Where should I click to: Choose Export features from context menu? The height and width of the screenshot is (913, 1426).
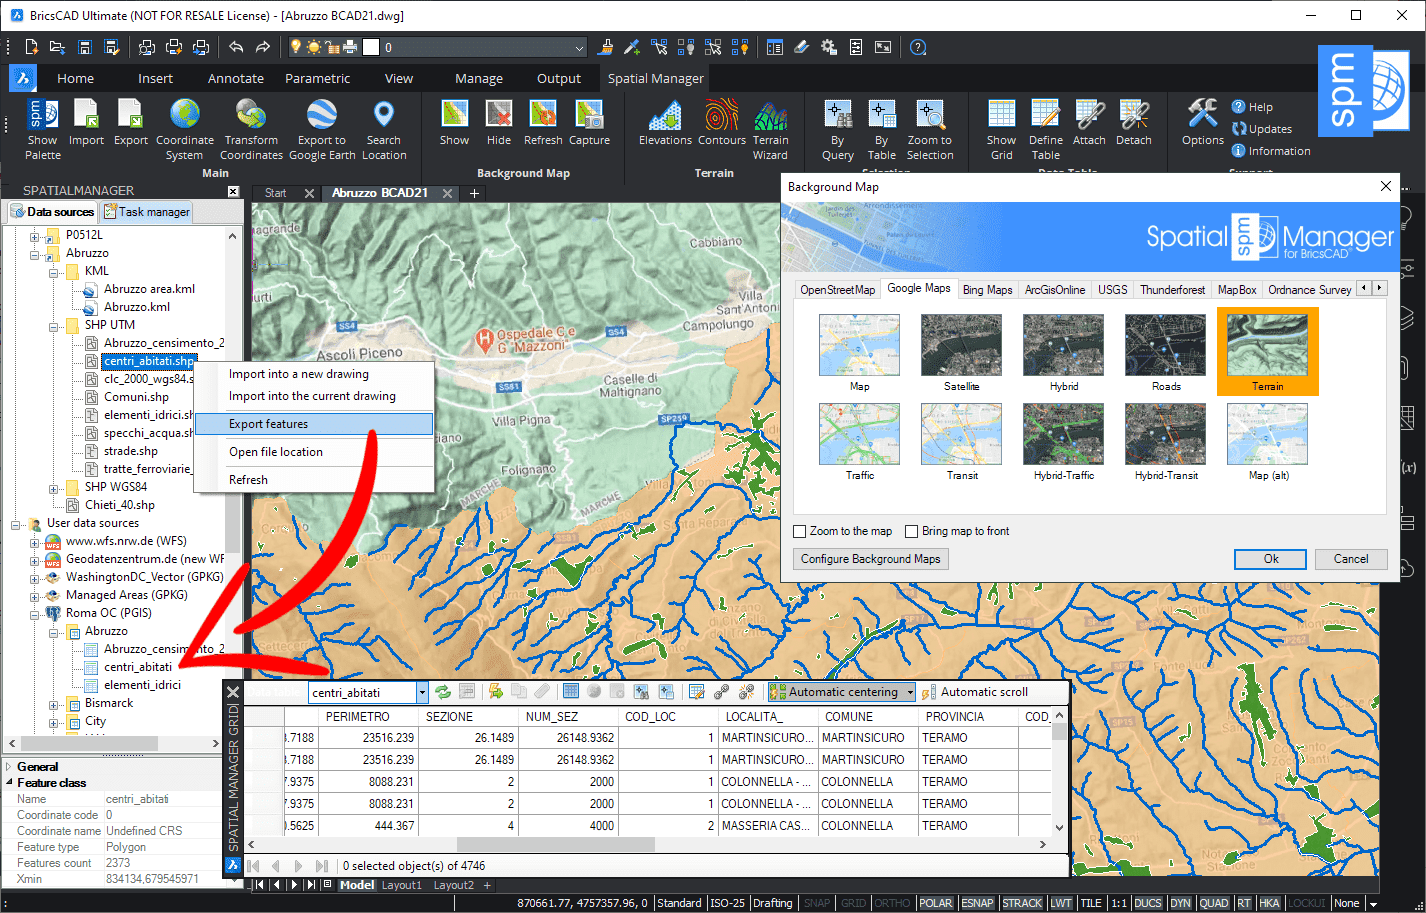click(x=314, y=424)
